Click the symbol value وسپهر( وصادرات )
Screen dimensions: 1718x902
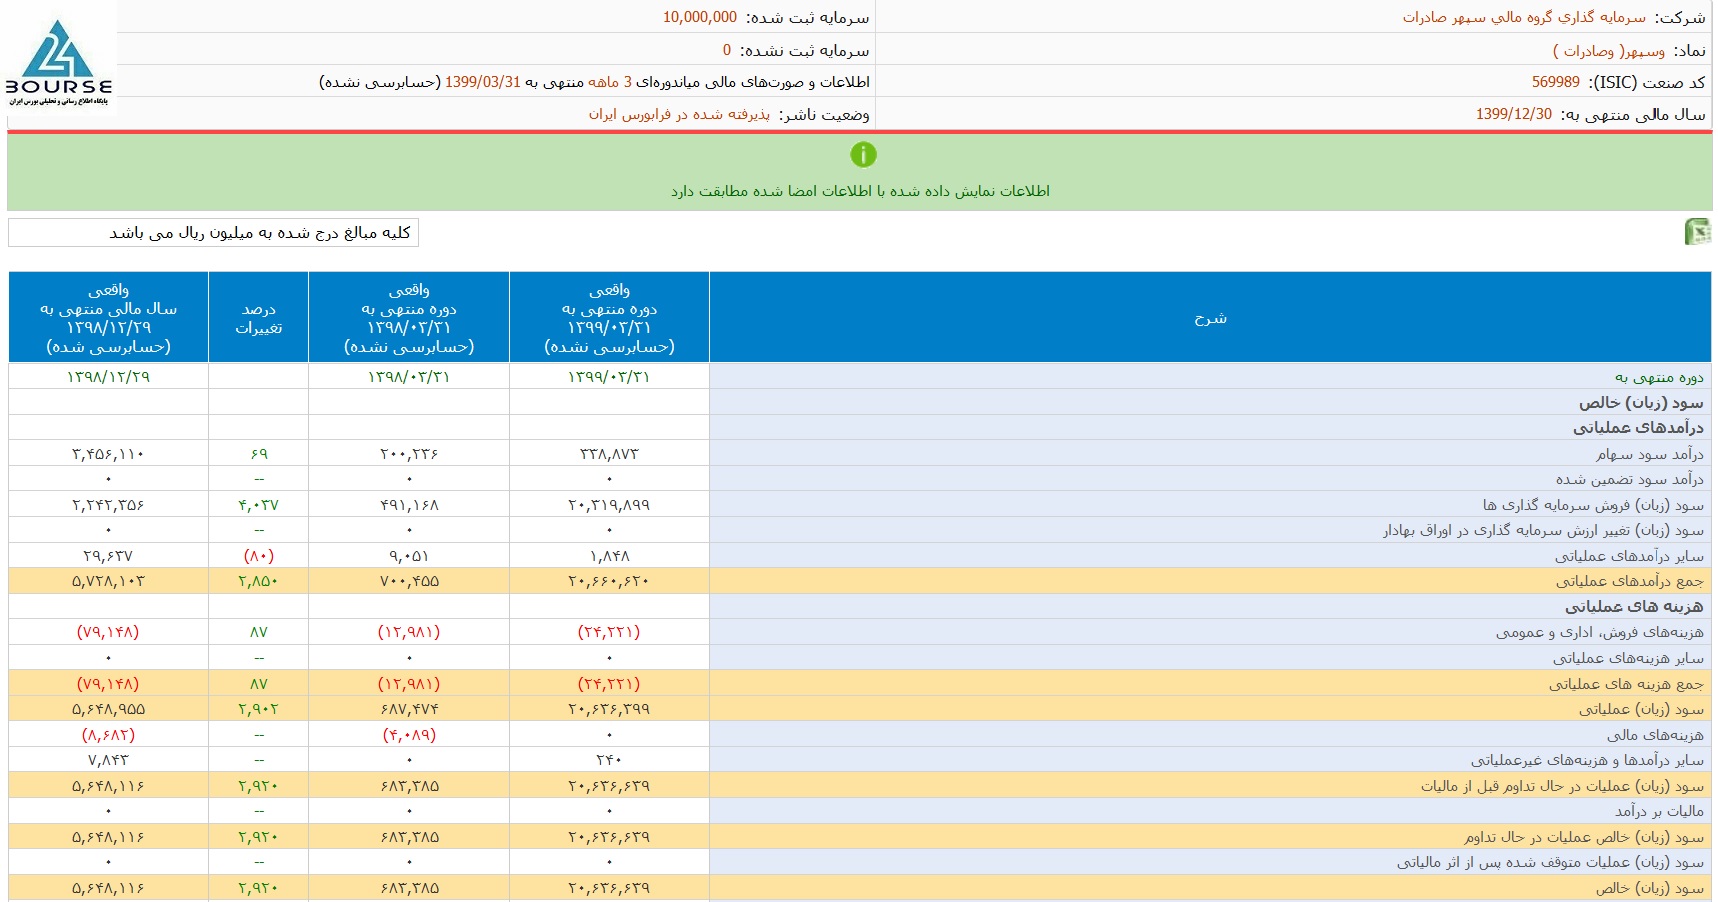[x=1608, y=50]
